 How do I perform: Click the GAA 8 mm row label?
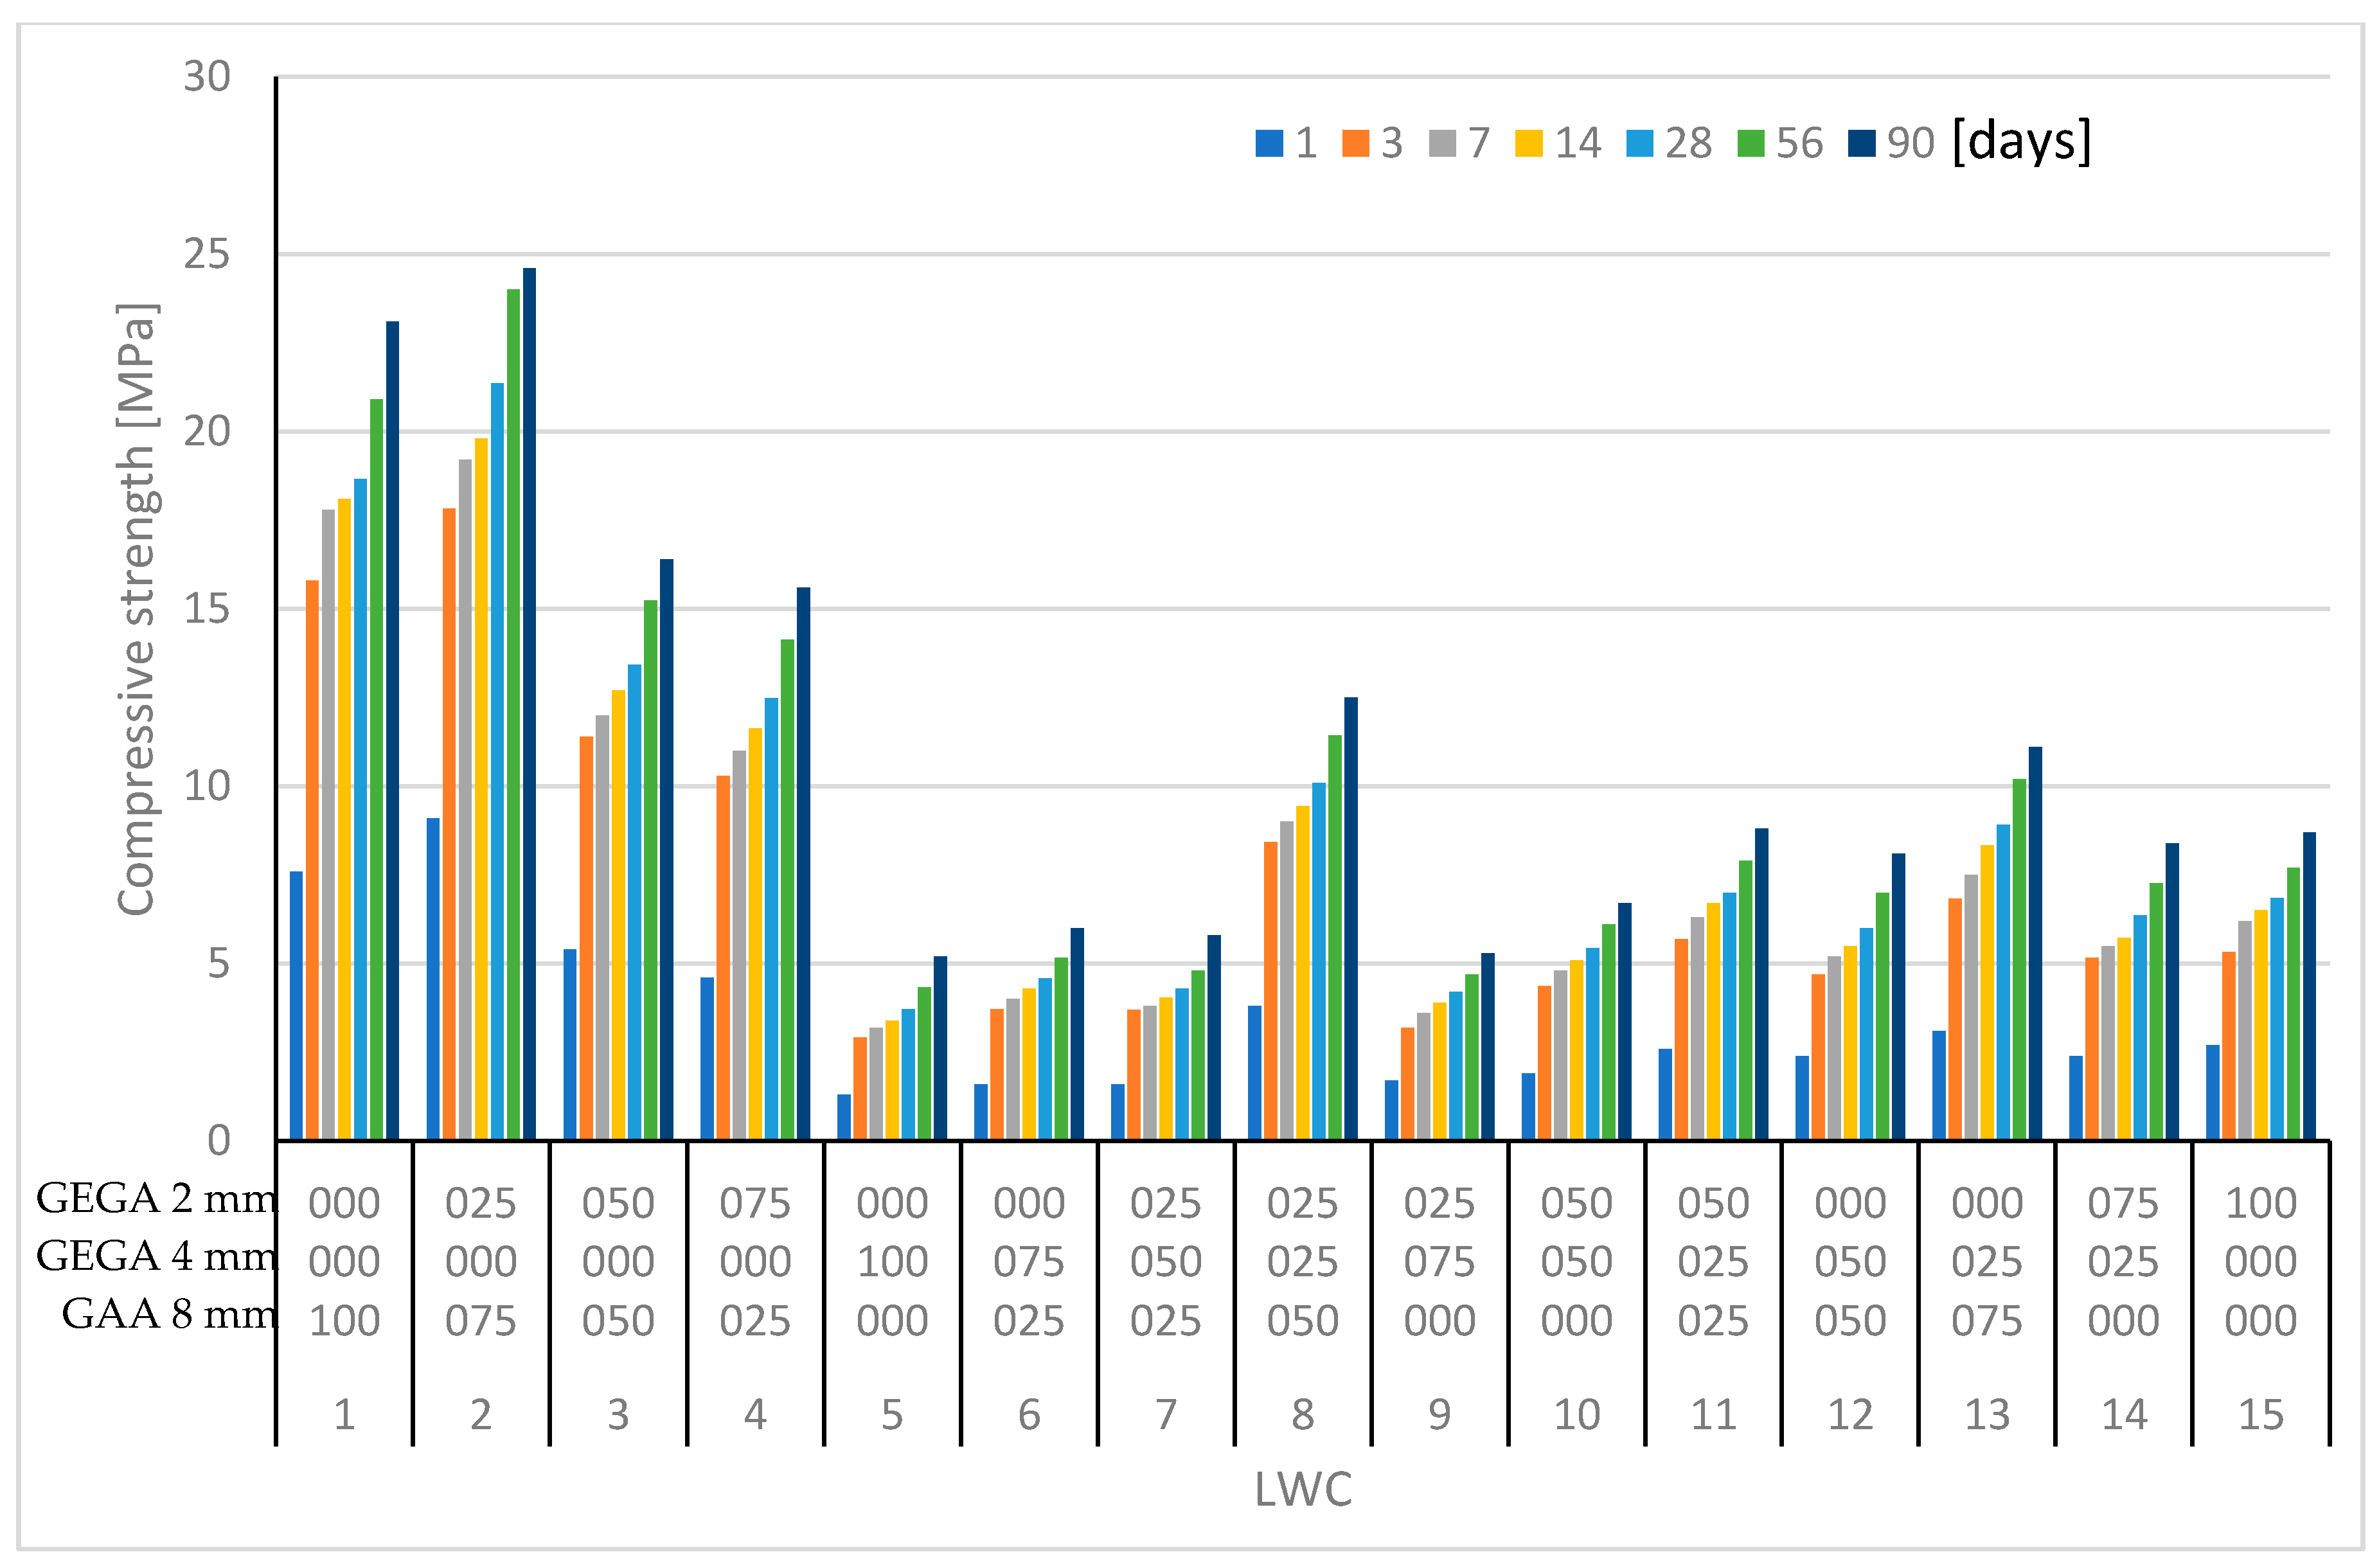coord(168,1314)
